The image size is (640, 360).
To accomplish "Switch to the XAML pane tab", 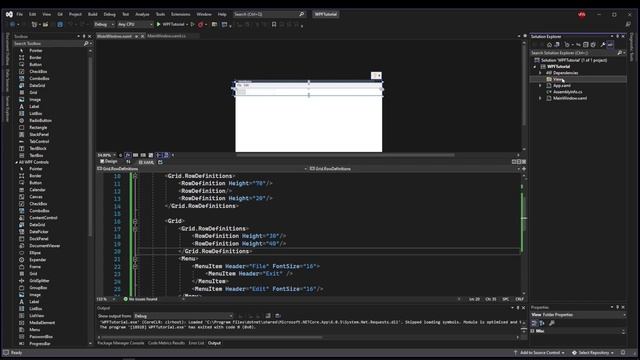I will tap(147, 162).
